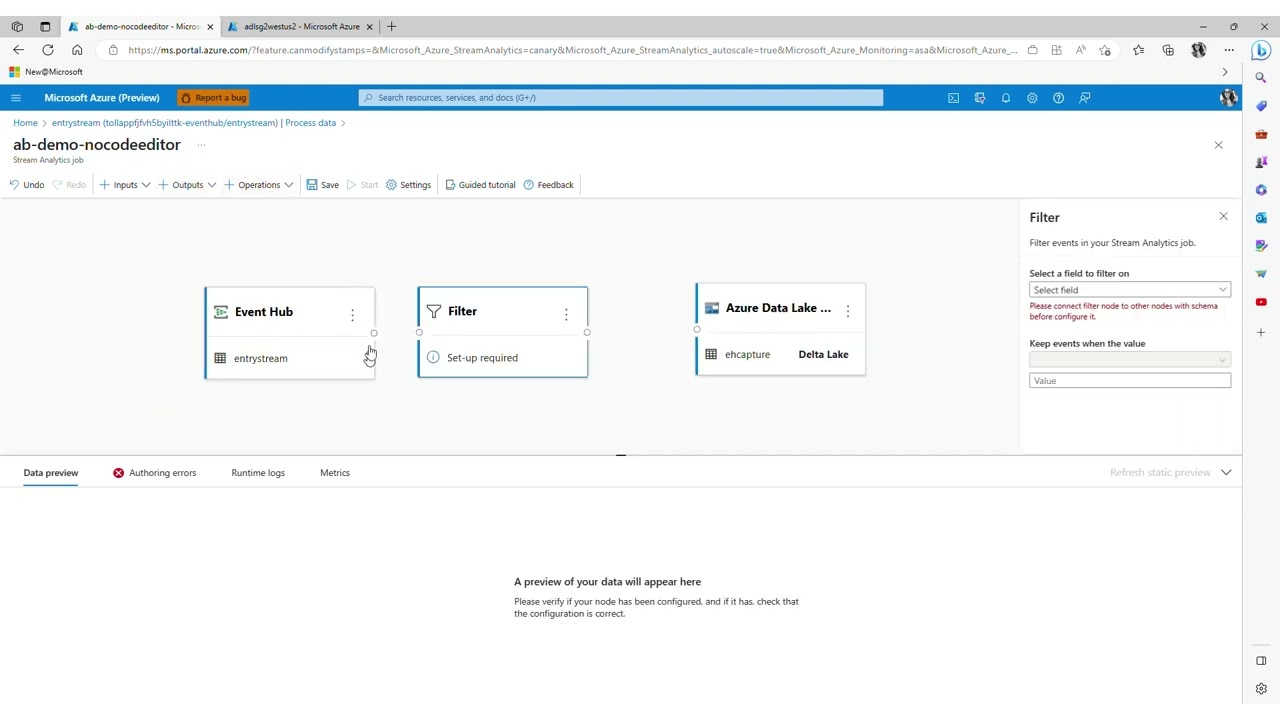
Task: Refresh the browser page
Action: click(47, 50)
